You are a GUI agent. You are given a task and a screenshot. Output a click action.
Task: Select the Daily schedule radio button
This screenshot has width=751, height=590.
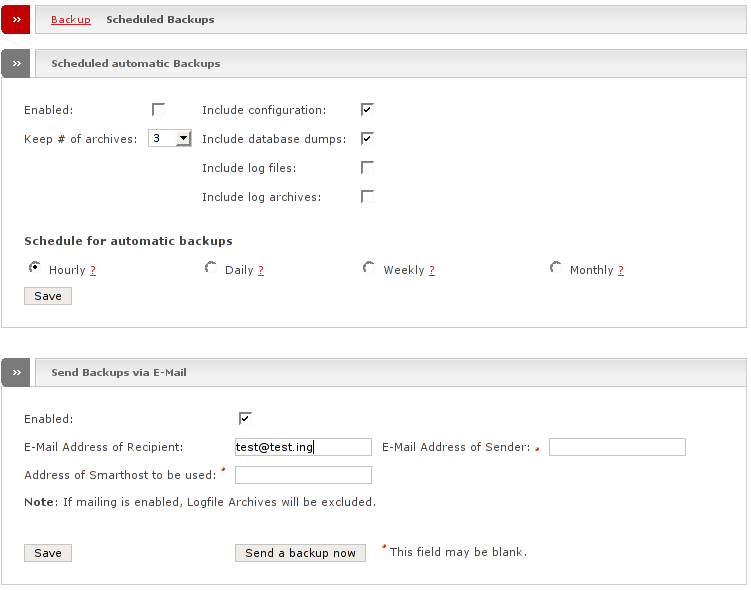210,268
